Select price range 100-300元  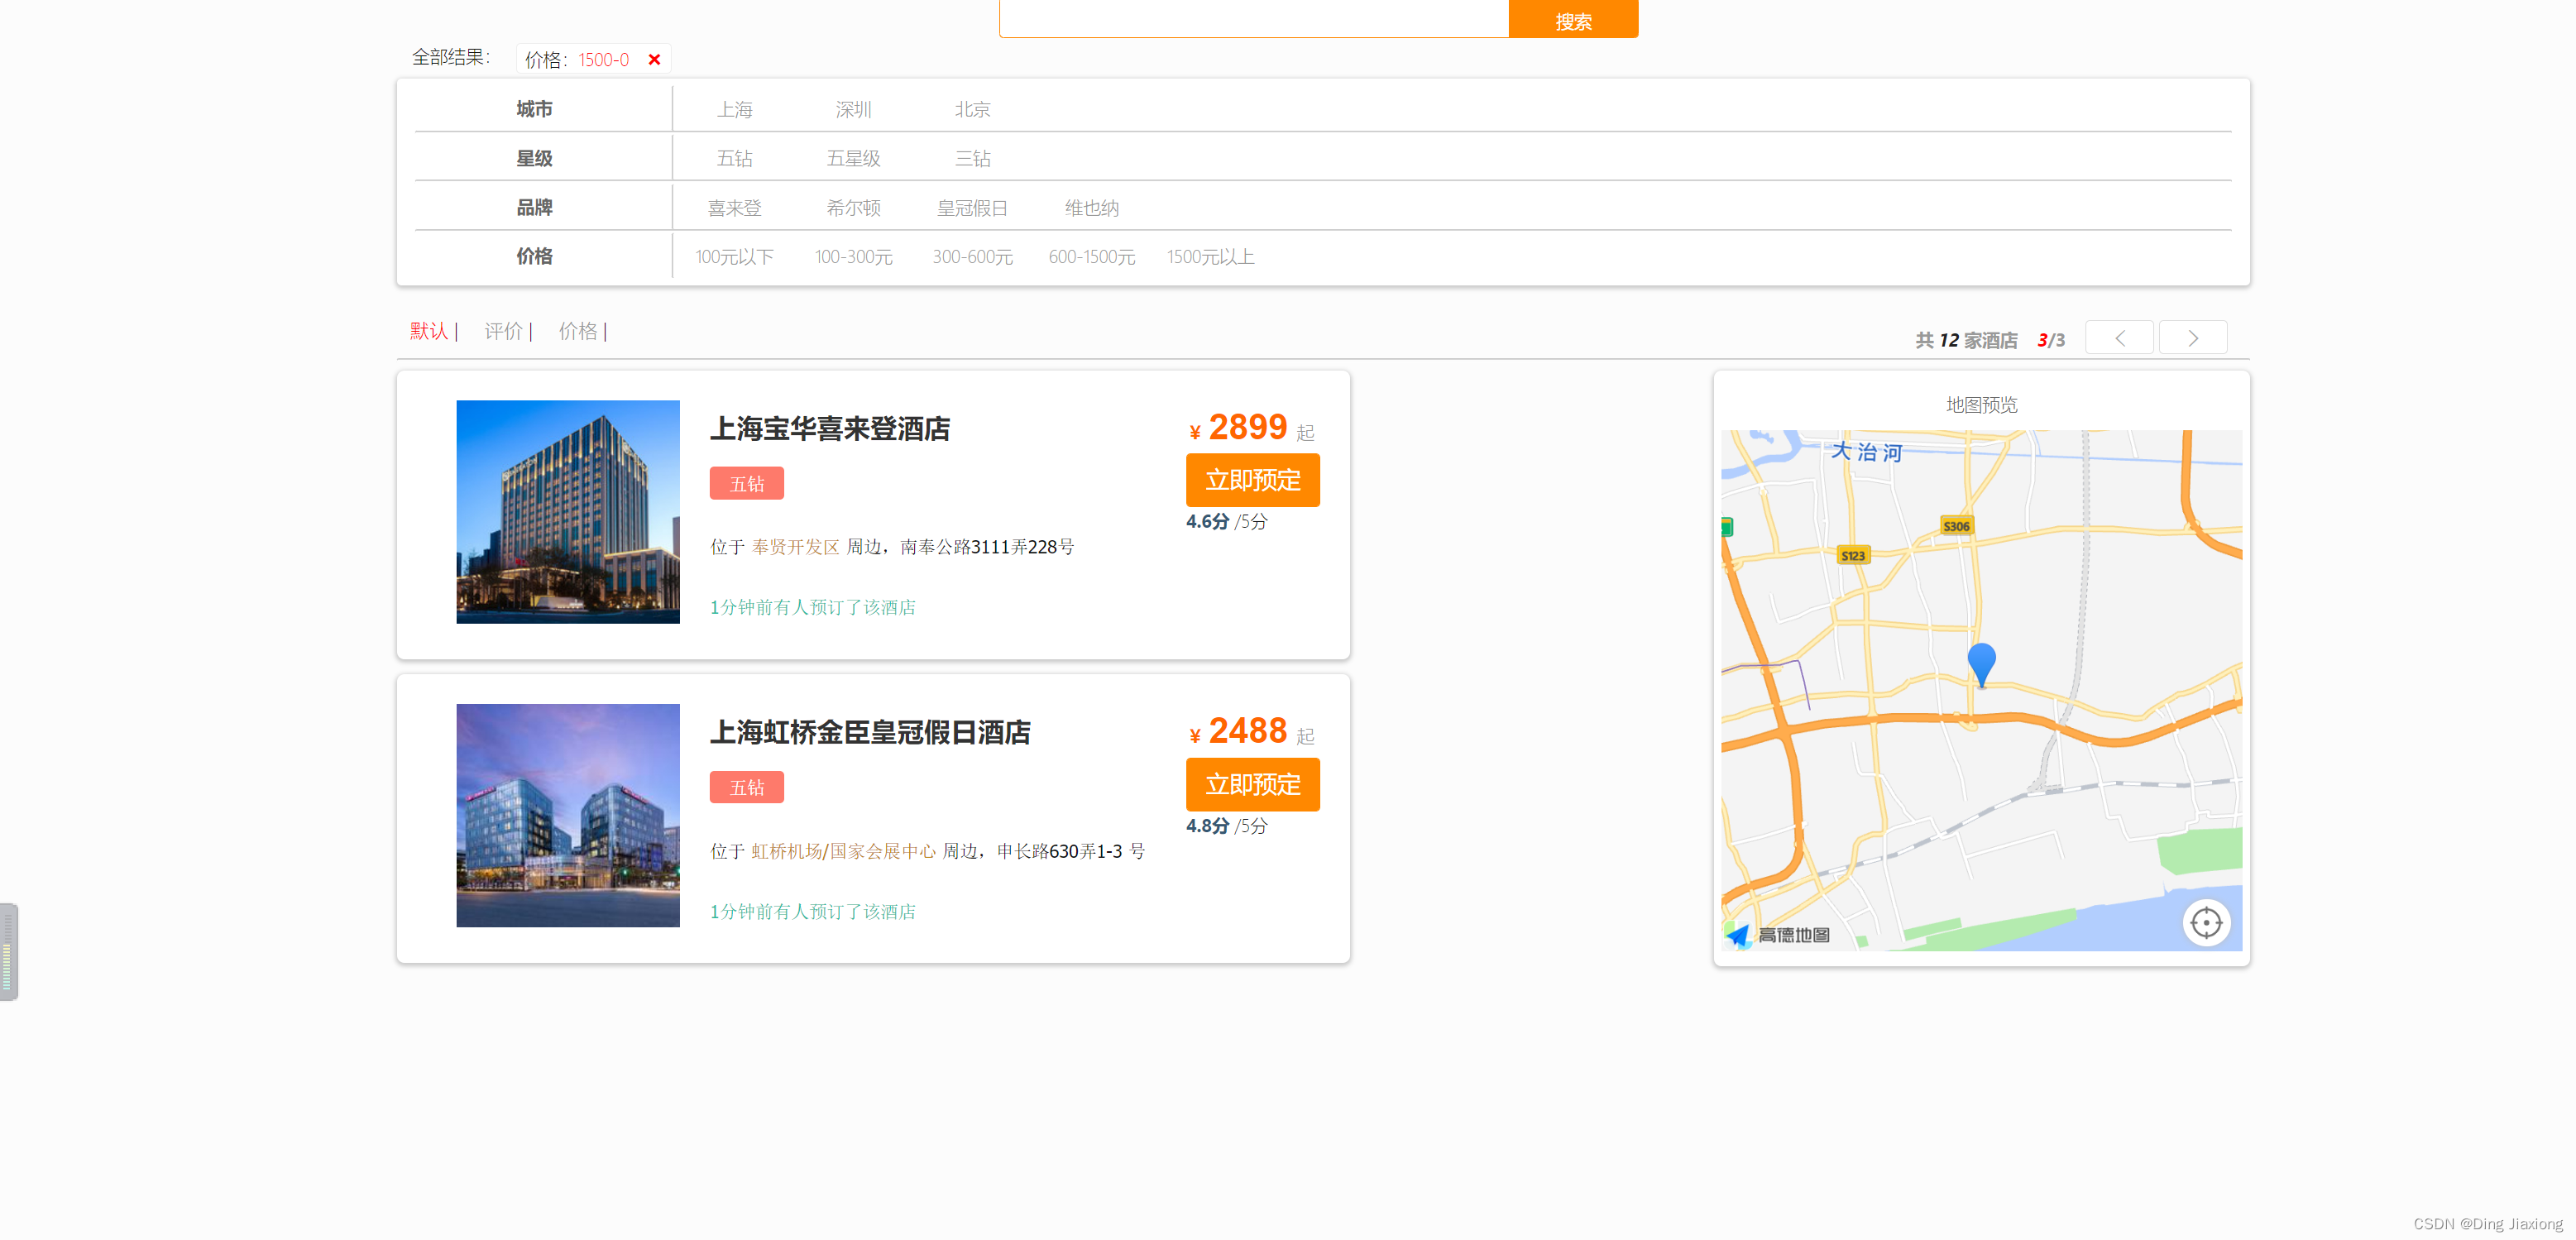(853, 257)
